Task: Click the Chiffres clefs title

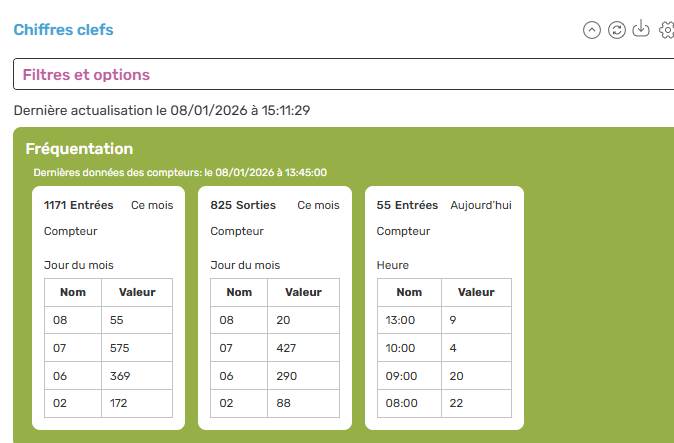Action: (x=63, y=30)
